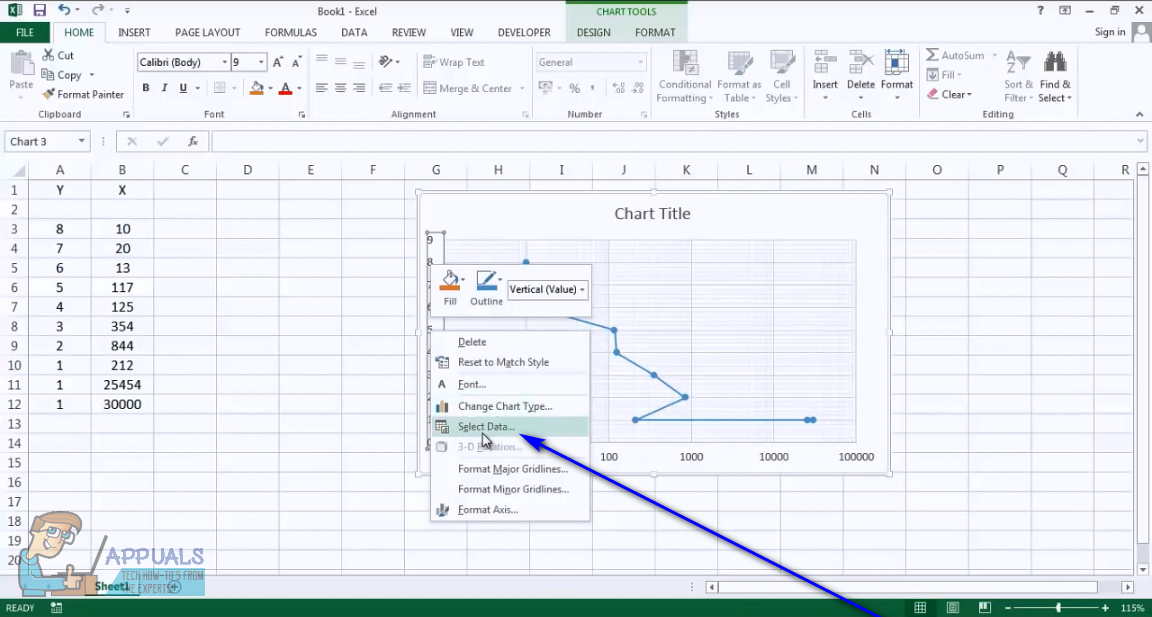
Task: Undo the last action
Action: click(64, 10)
